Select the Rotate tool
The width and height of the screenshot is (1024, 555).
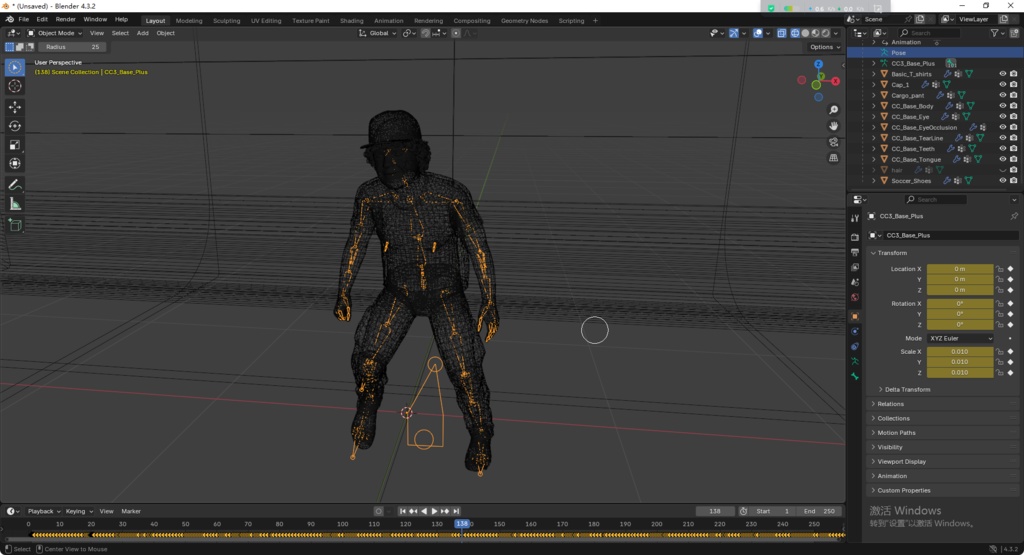[15, 125]
